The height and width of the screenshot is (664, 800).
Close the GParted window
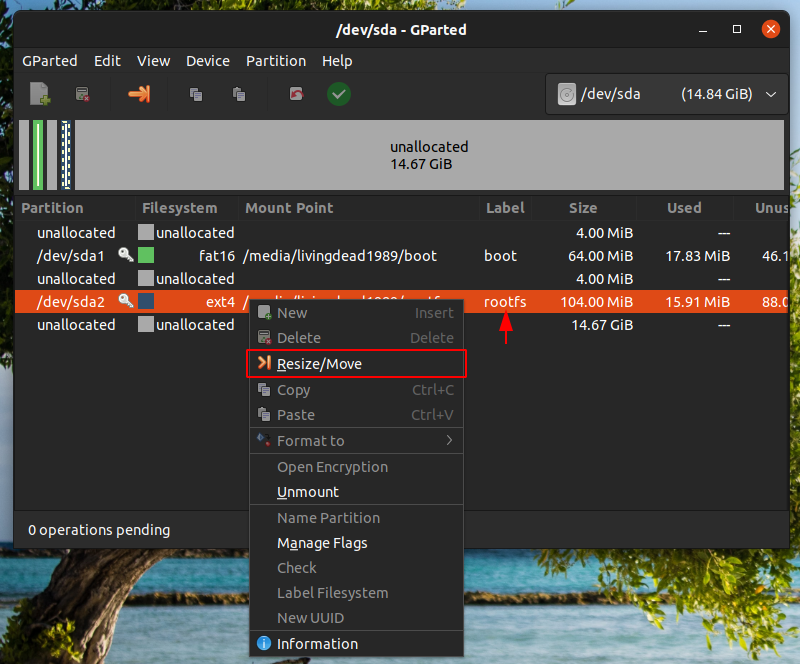point(771,29)
